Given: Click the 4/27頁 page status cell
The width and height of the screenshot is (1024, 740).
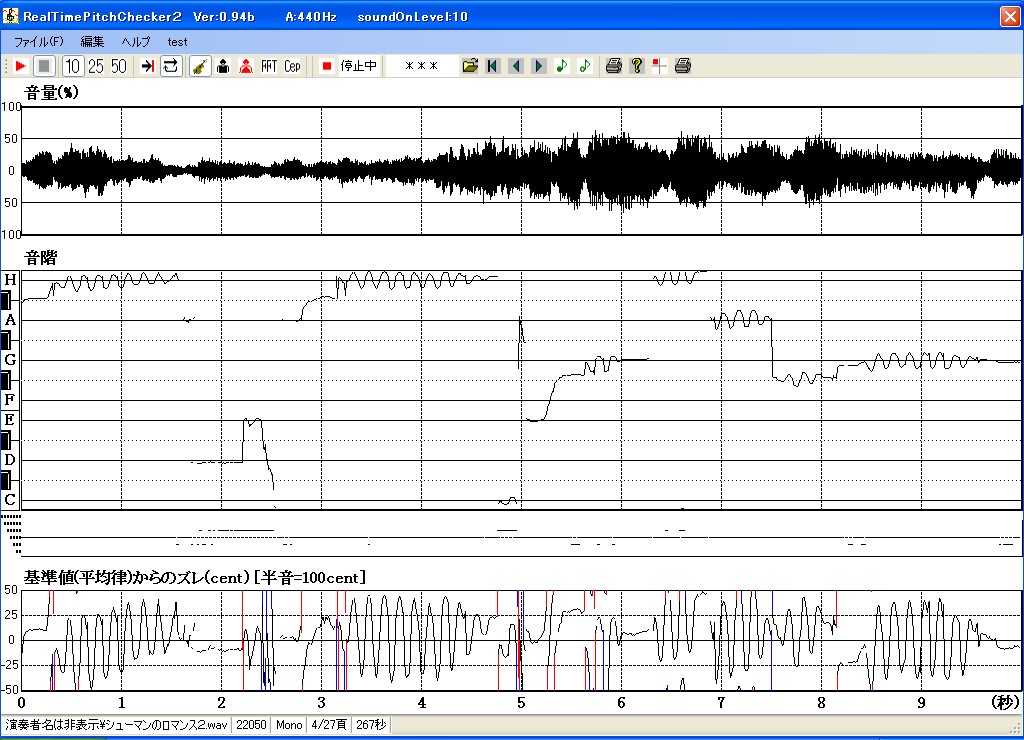Looking at the screenshot, I should pos(329,725).
